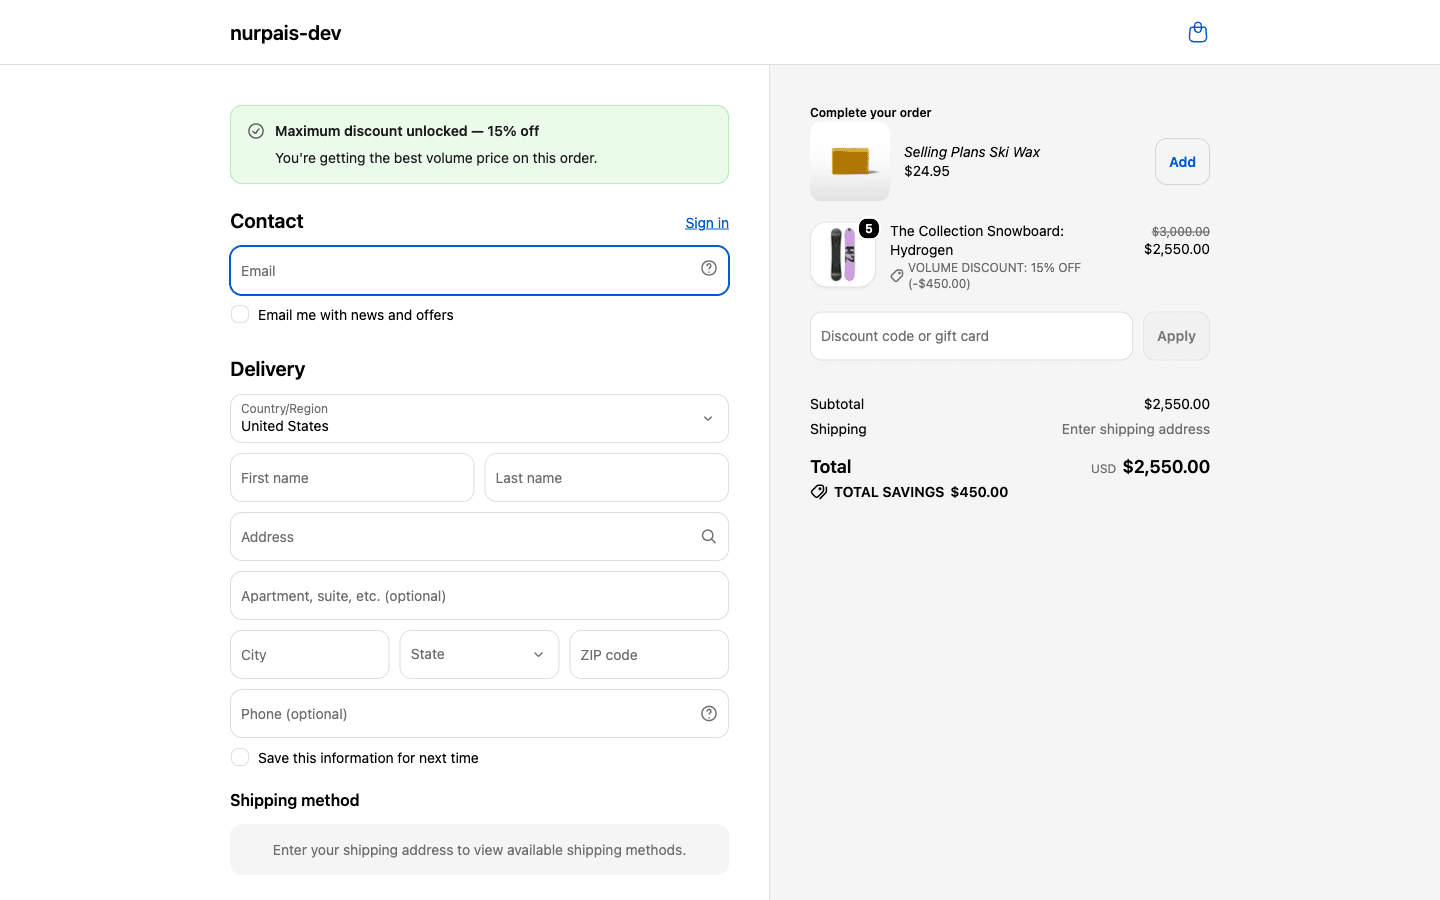Image resolution: width=1440 pixels, height=900 pixels.
Task: Click 'Selling Plans Ski Wax' product name
Action: 972,152
